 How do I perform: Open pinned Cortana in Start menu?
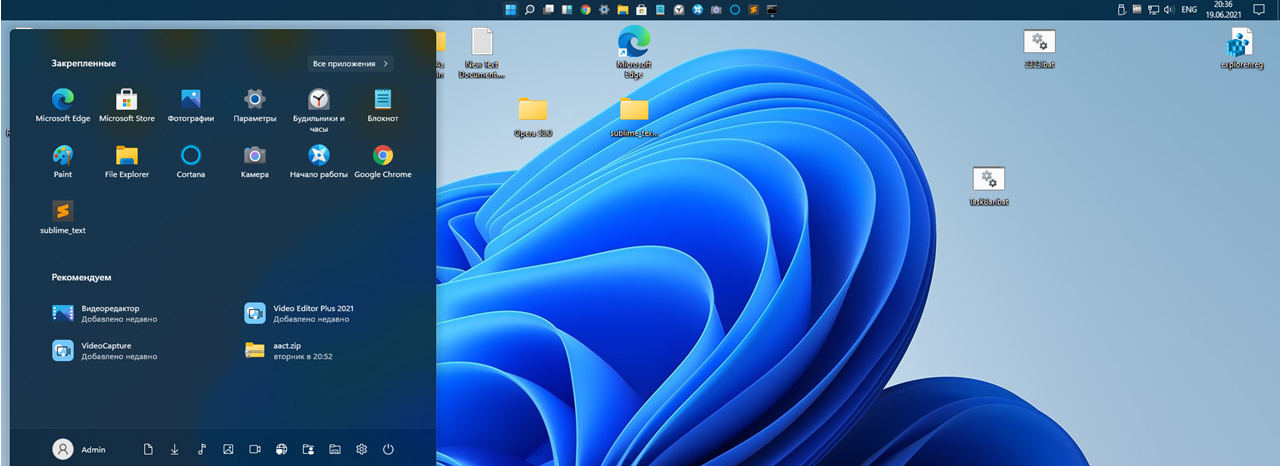tap(191, 161)
